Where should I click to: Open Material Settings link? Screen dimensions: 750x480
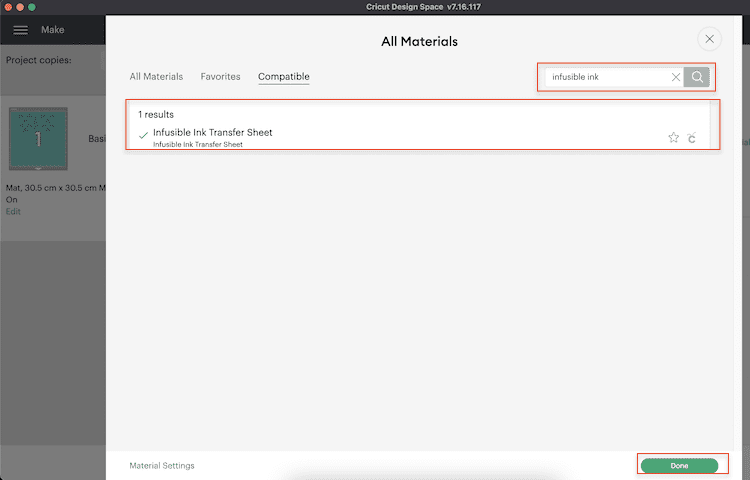pos(162,465)
